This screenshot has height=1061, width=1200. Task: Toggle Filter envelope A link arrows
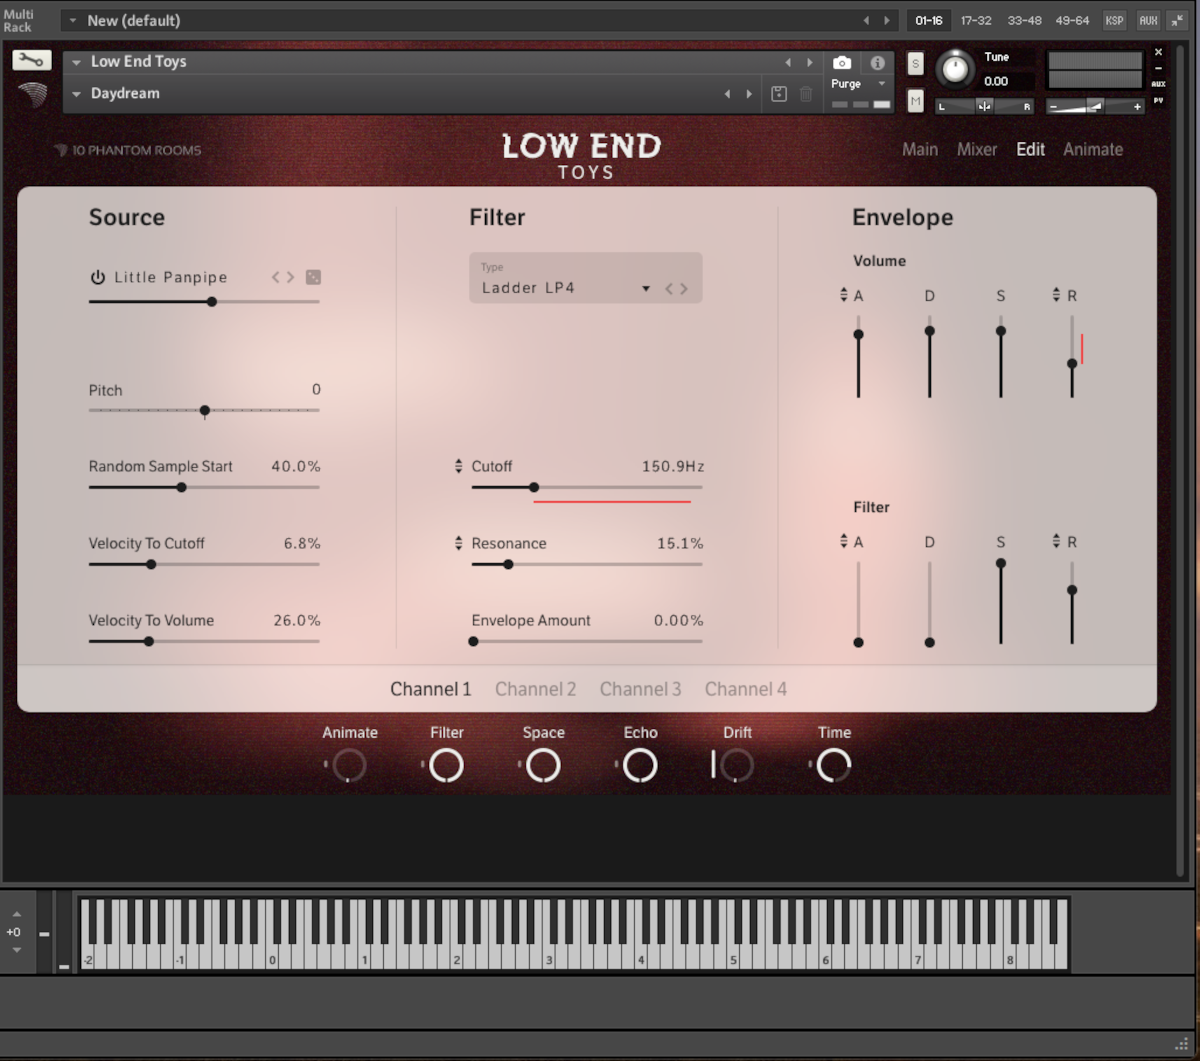844,541
